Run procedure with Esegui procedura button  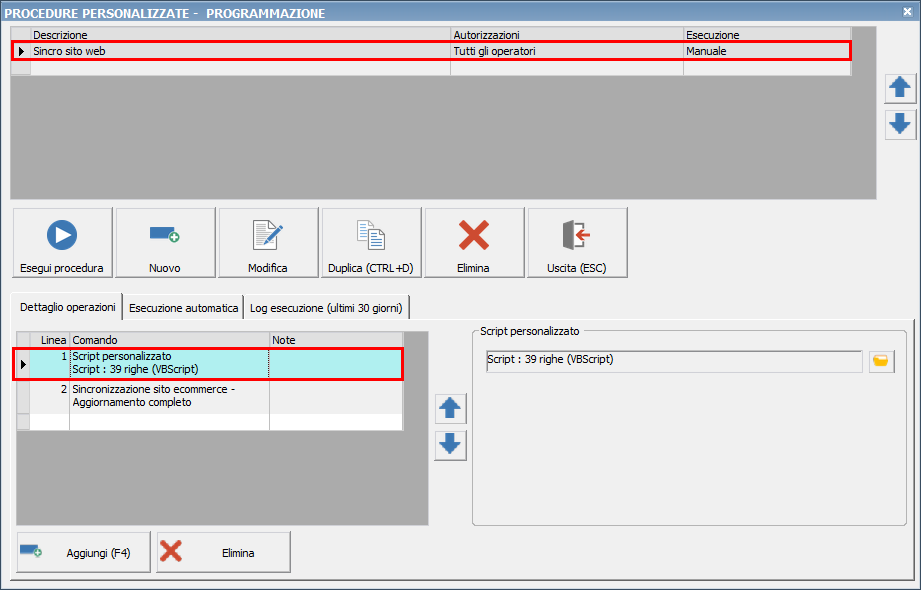[x=62, y=243]
